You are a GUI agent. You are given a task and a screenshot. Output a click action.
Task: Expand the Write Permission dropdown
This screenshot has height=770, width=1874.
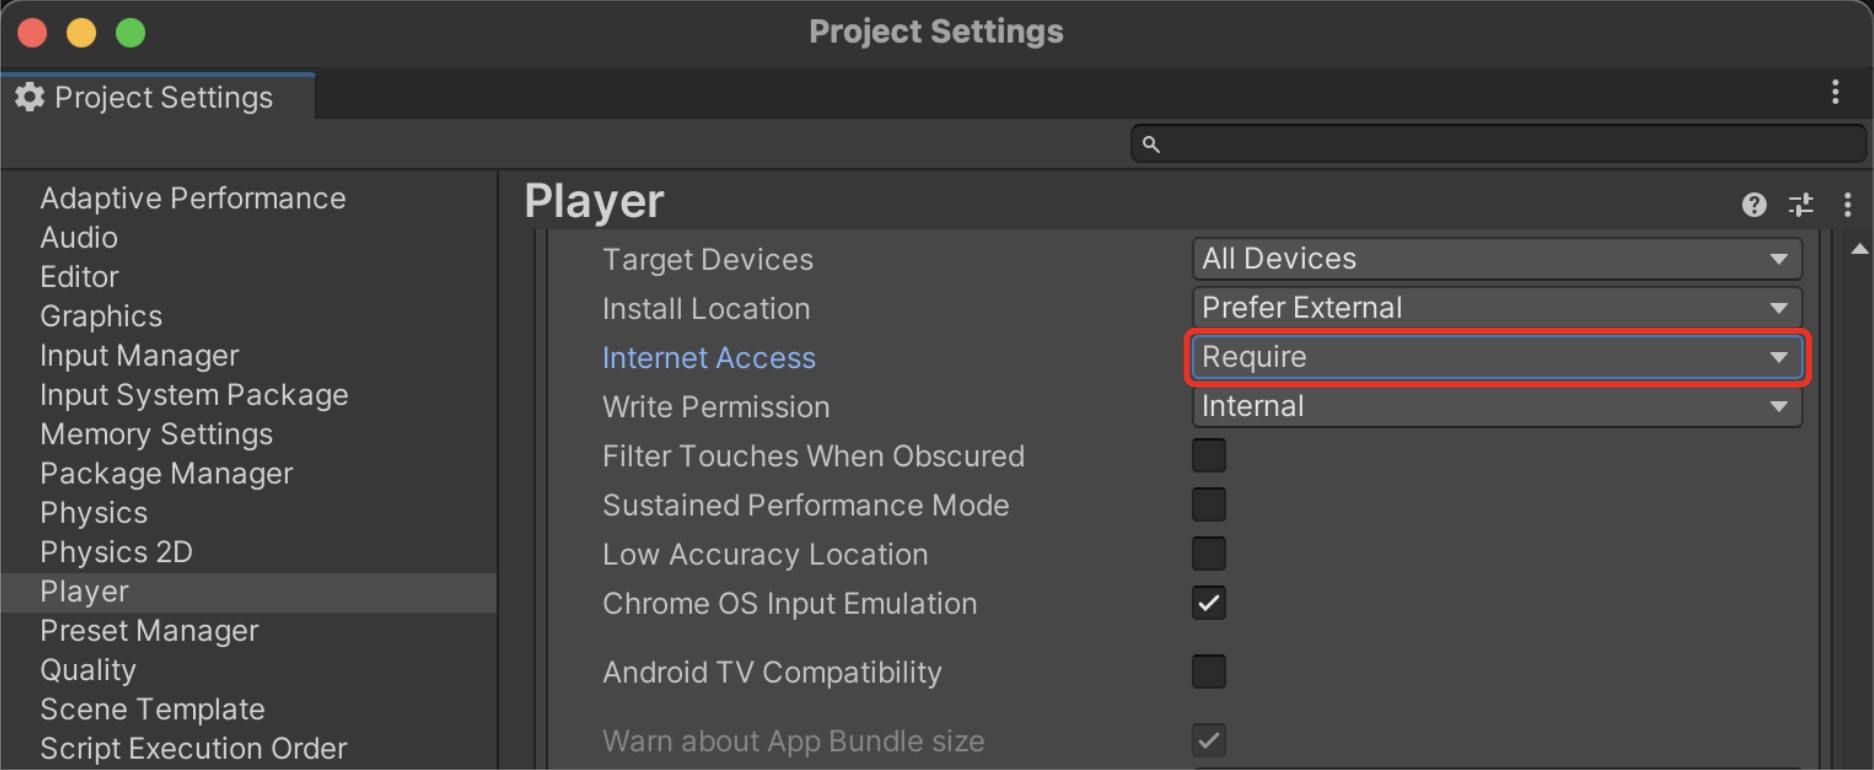tap(1497, 407)
